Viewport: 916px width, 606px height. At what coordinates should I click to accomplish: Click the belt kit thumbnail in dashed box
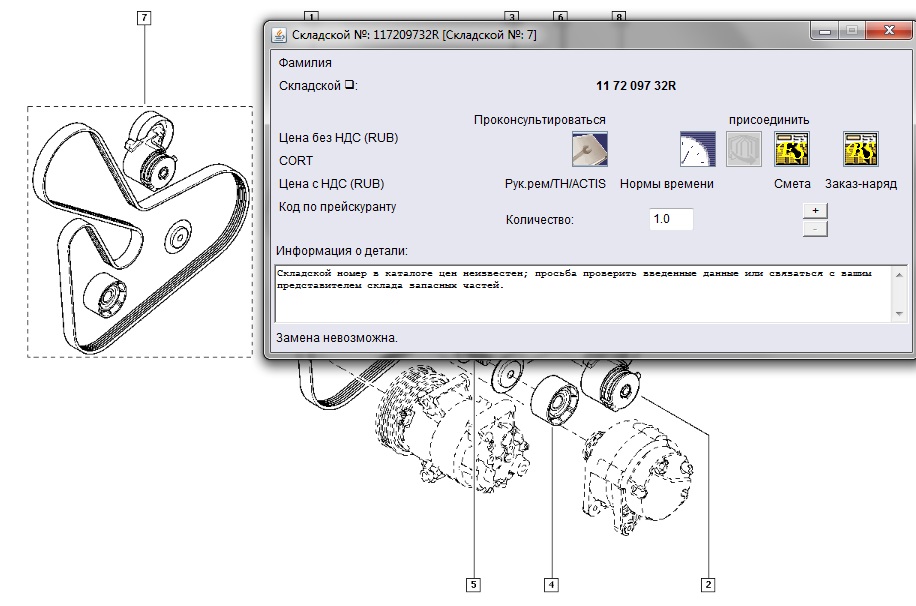click(140, 231)
